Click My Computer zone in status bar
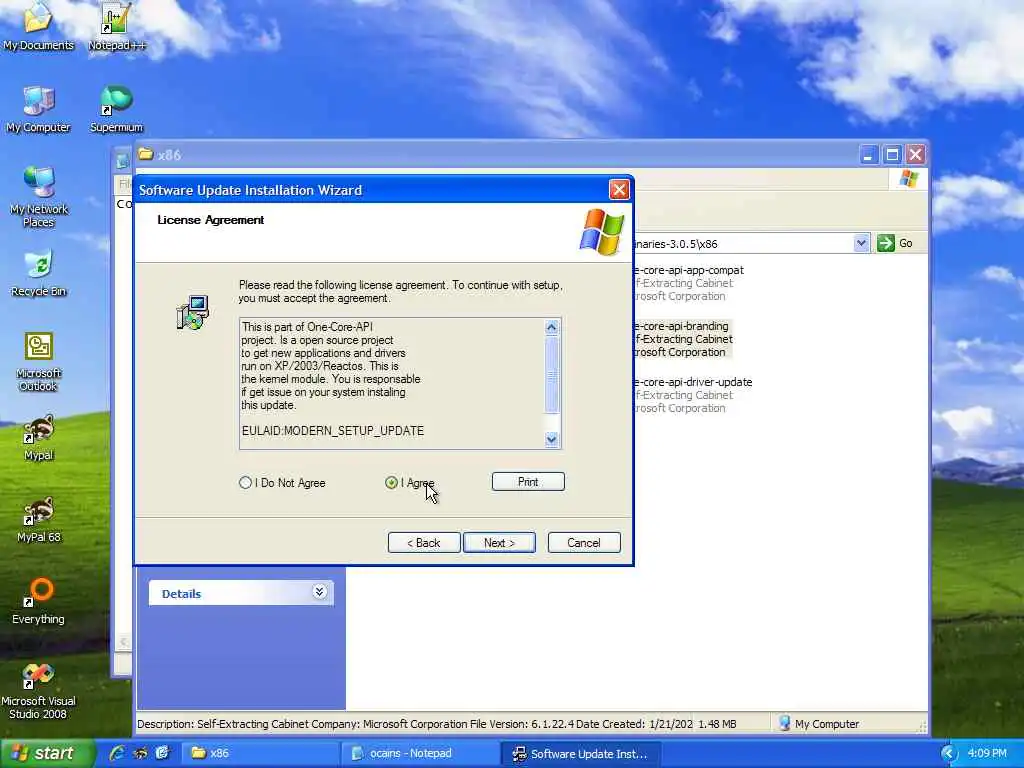Viewport: 1024px width, 768px height. click(x=818, y=724)
